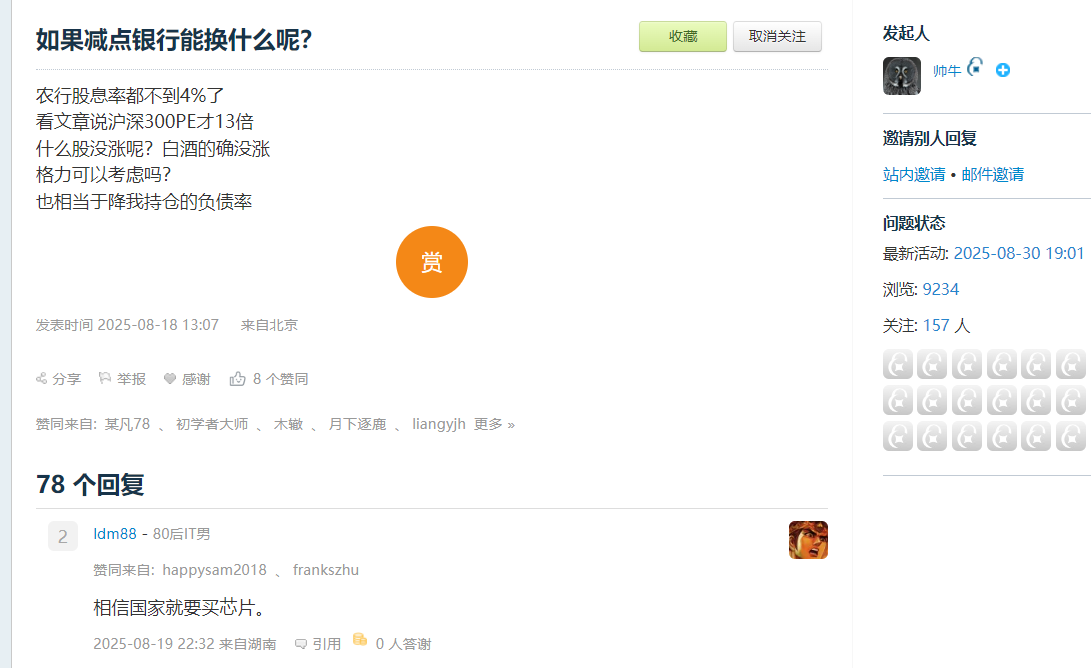Screen dimensions: 1091x668
Task: Click the username link 帅牛
Action: (947, 71)
